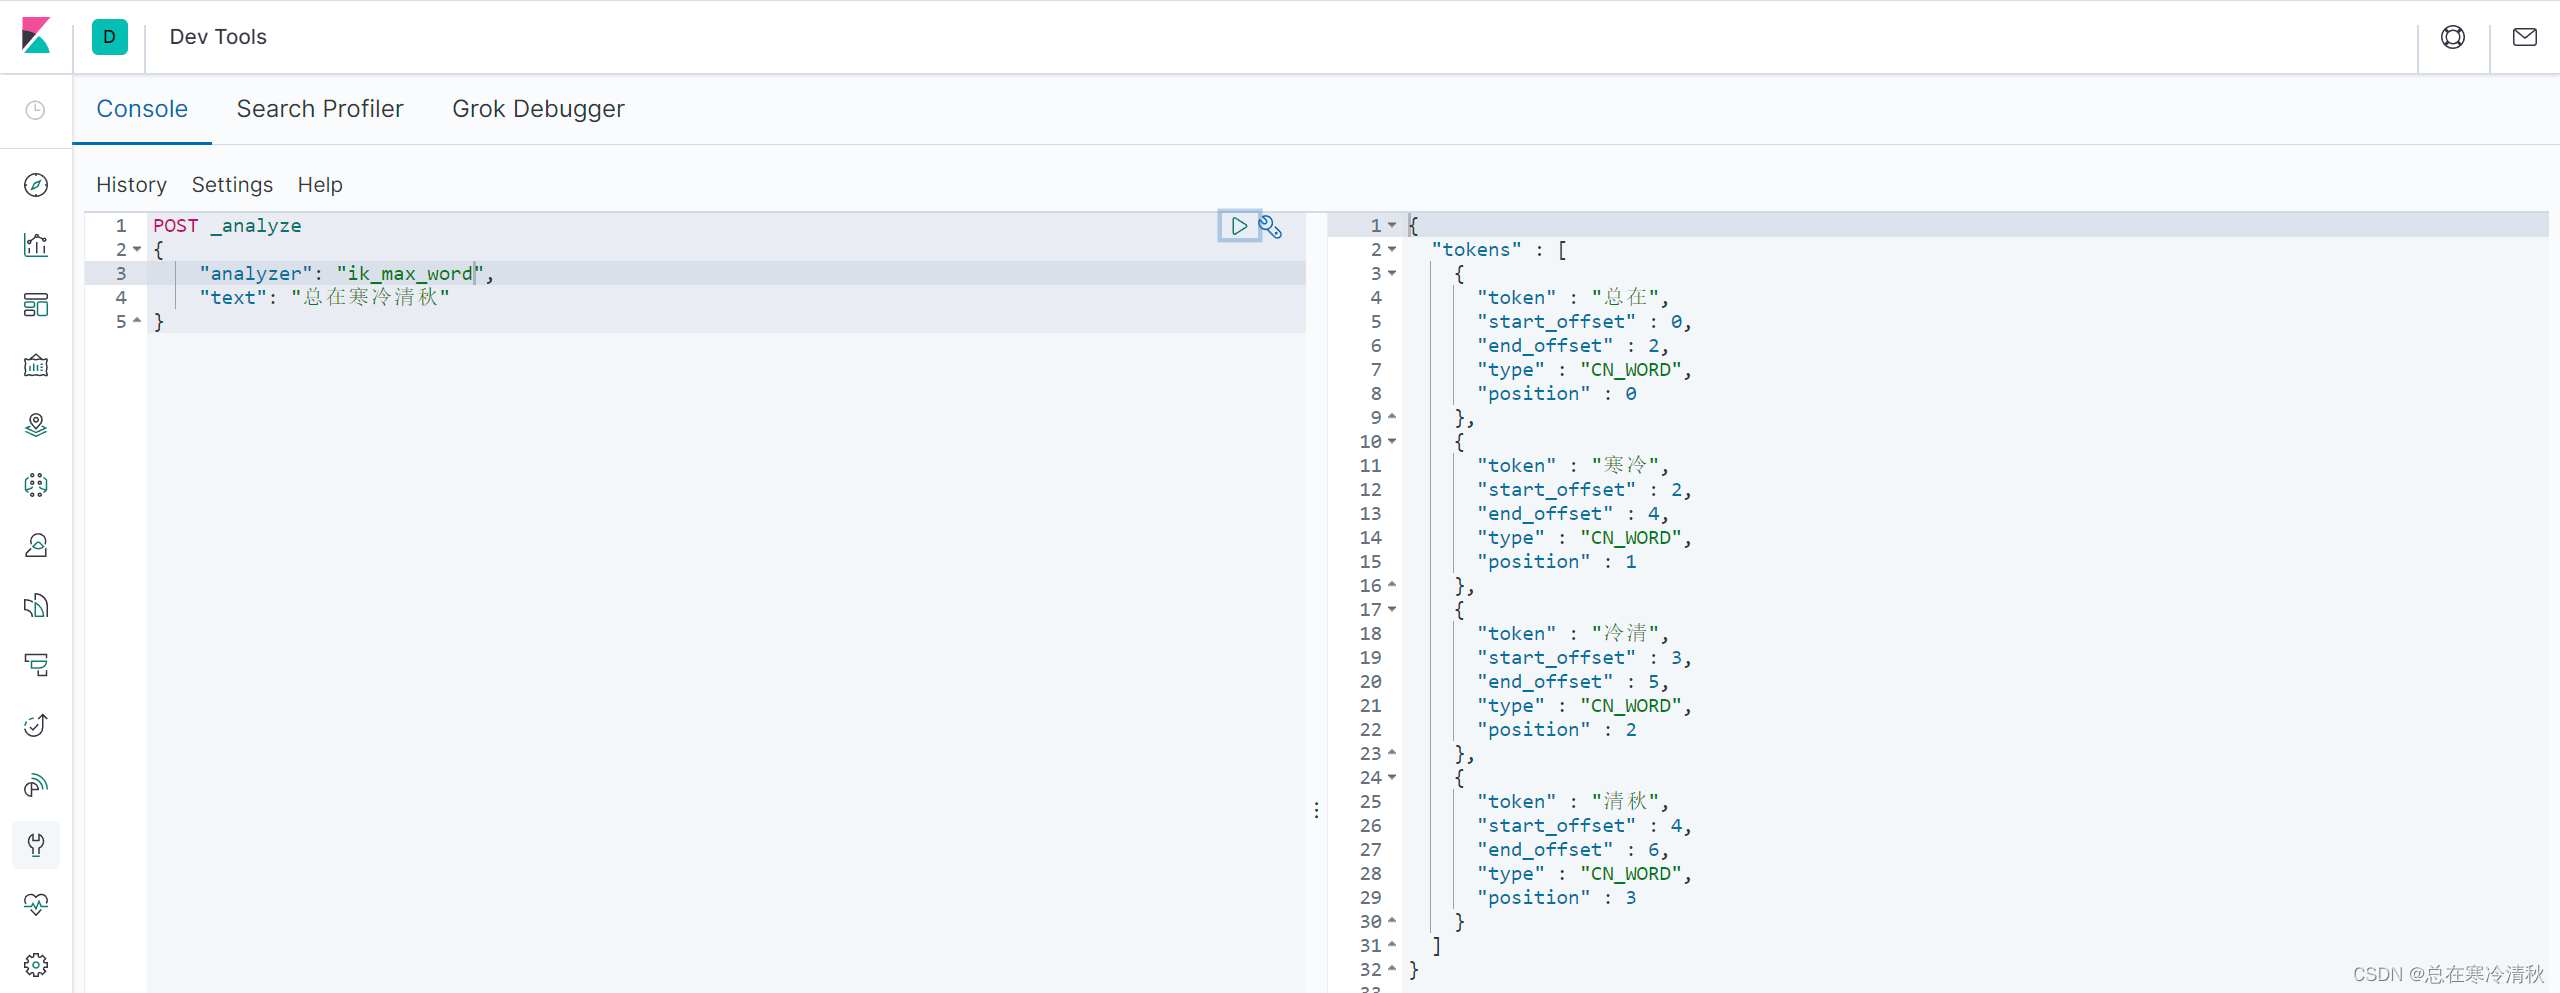The image size is (2560, 993).
Task: Open the History panel
Action: [131, 185]
